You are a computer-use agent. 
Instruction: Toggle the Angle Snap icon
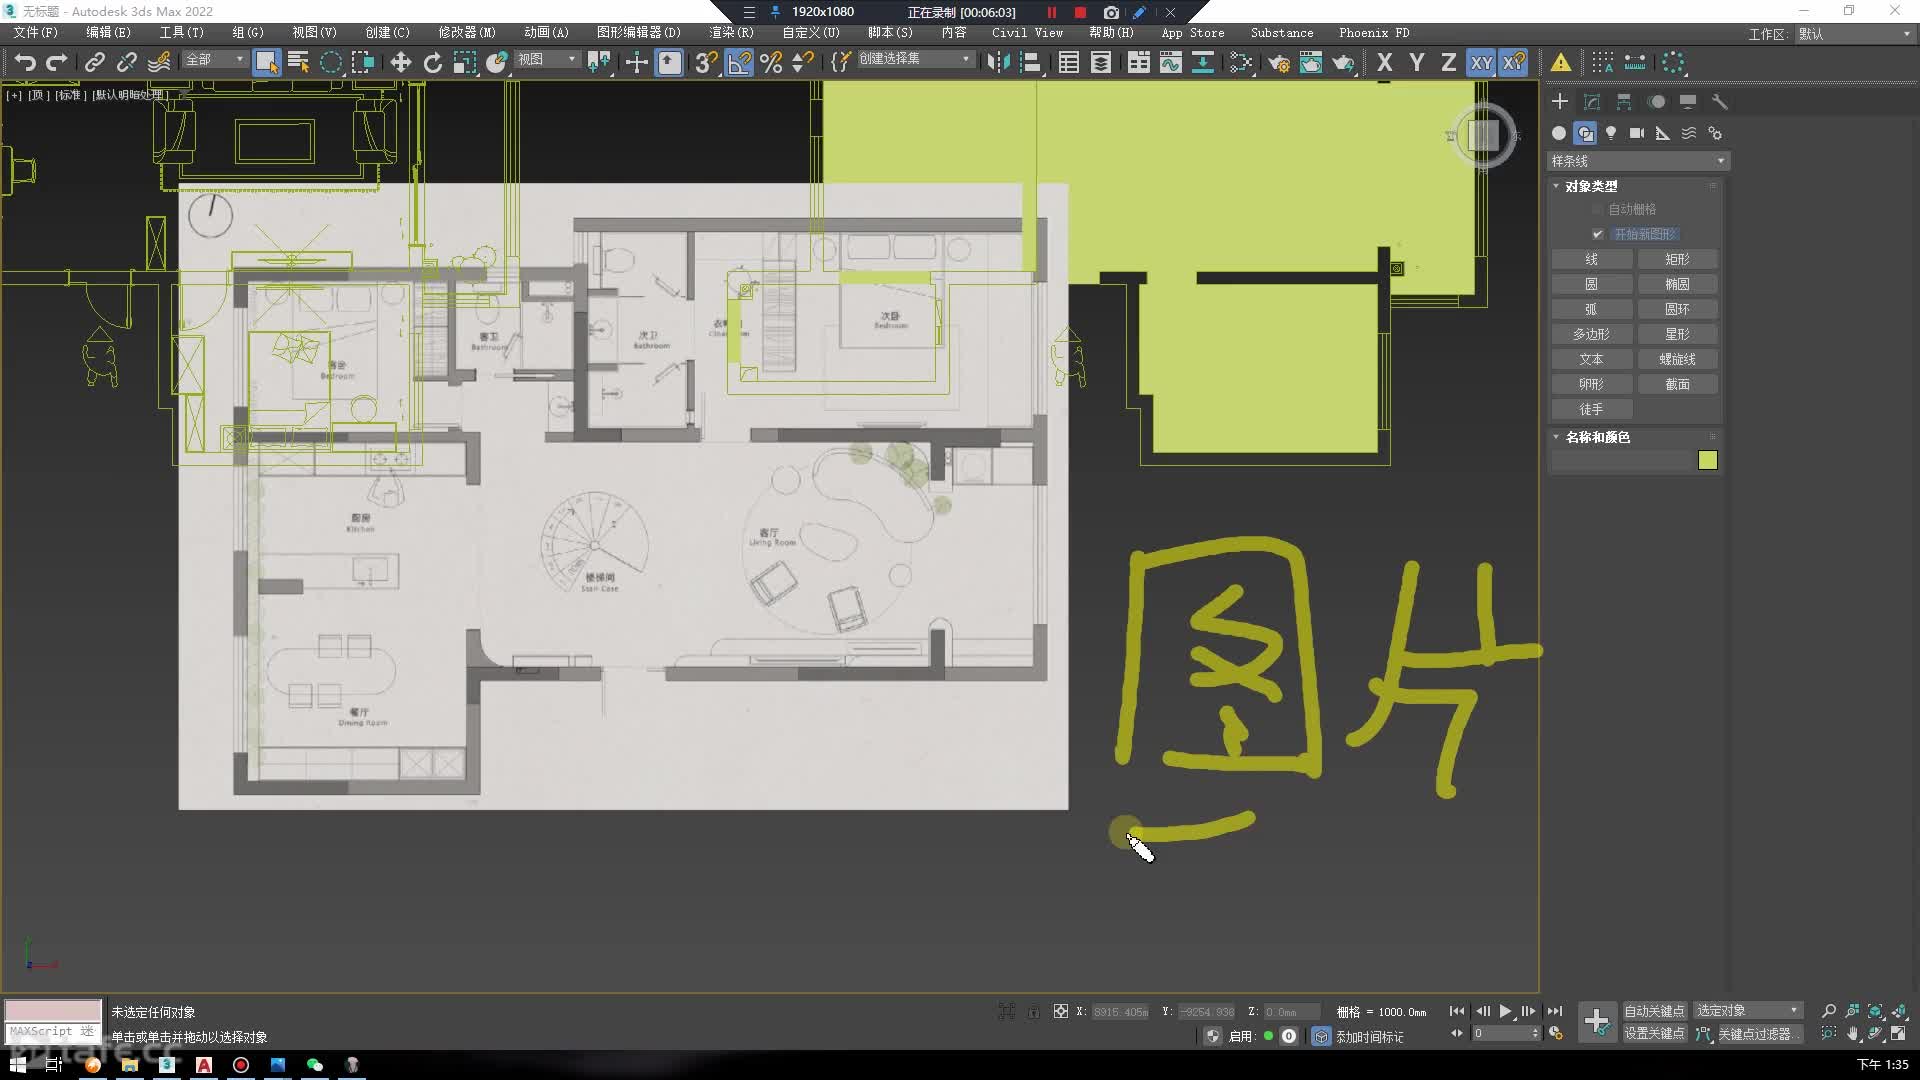click(x=739, y=62)
